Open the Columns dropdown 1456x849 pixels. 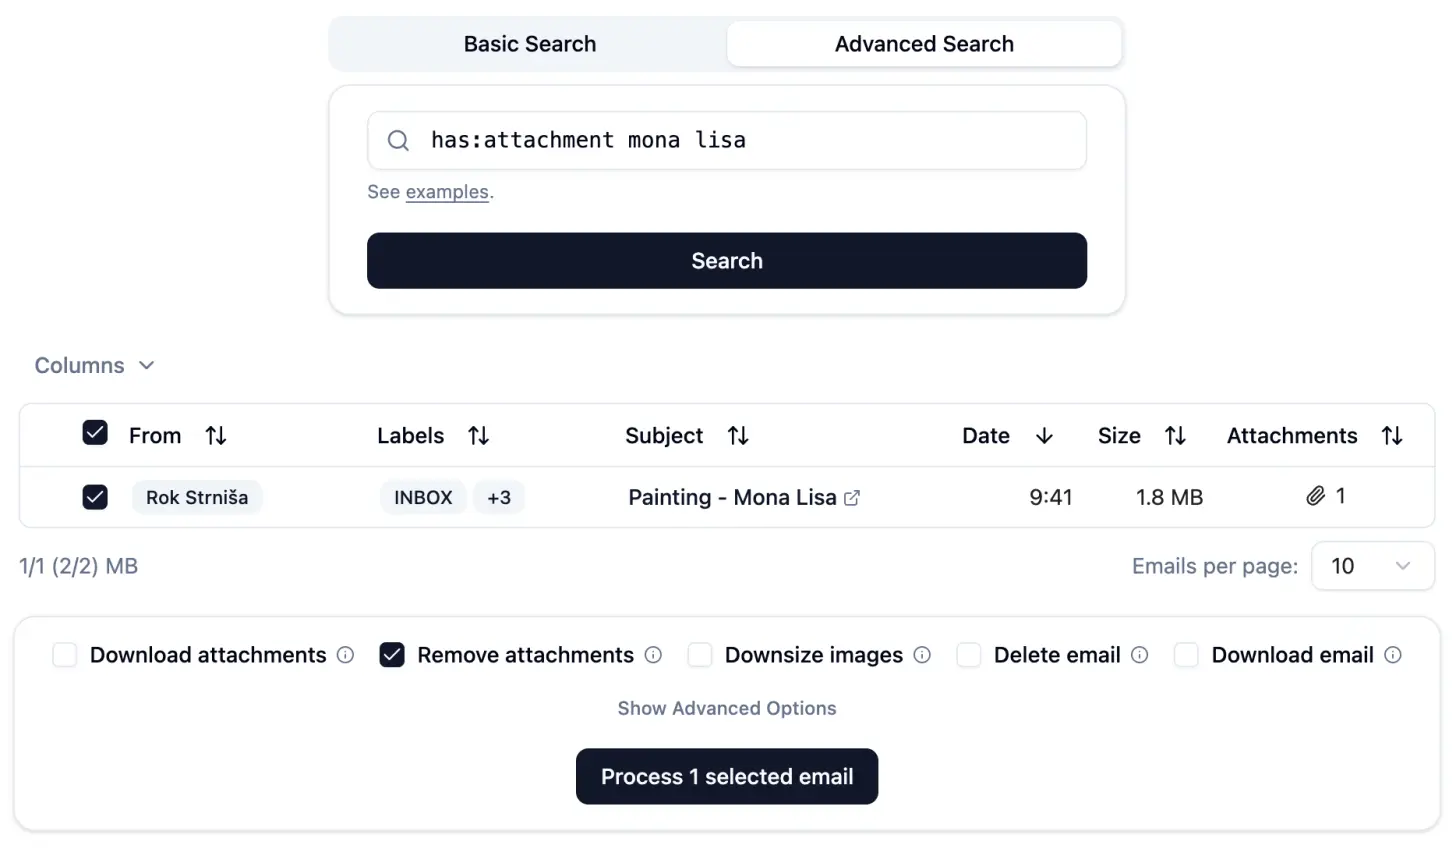pos(94,365)
